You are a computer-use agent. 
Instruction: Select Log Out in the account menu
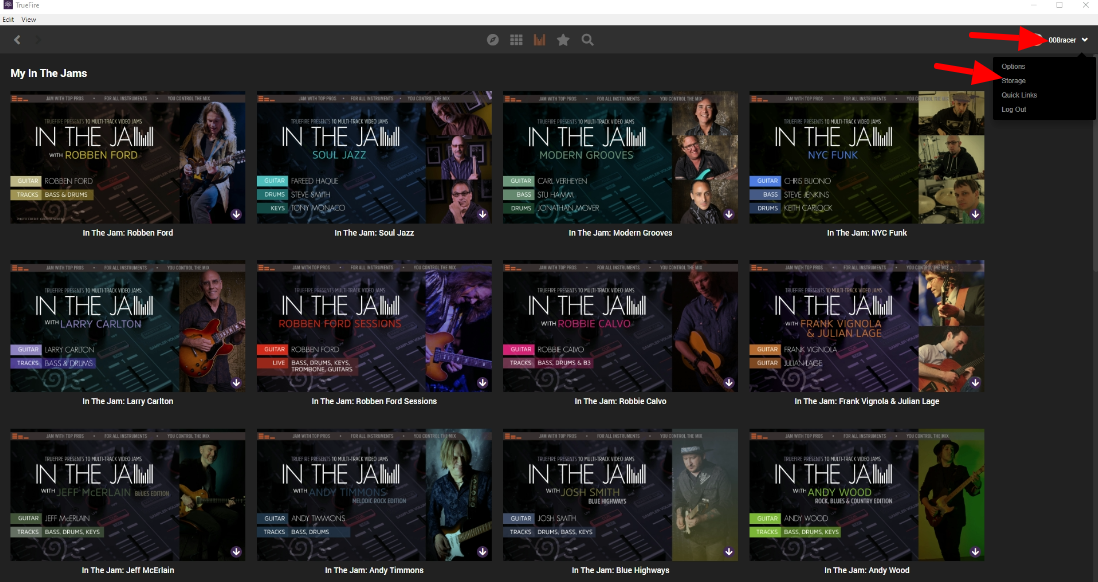click(1013, 109)
